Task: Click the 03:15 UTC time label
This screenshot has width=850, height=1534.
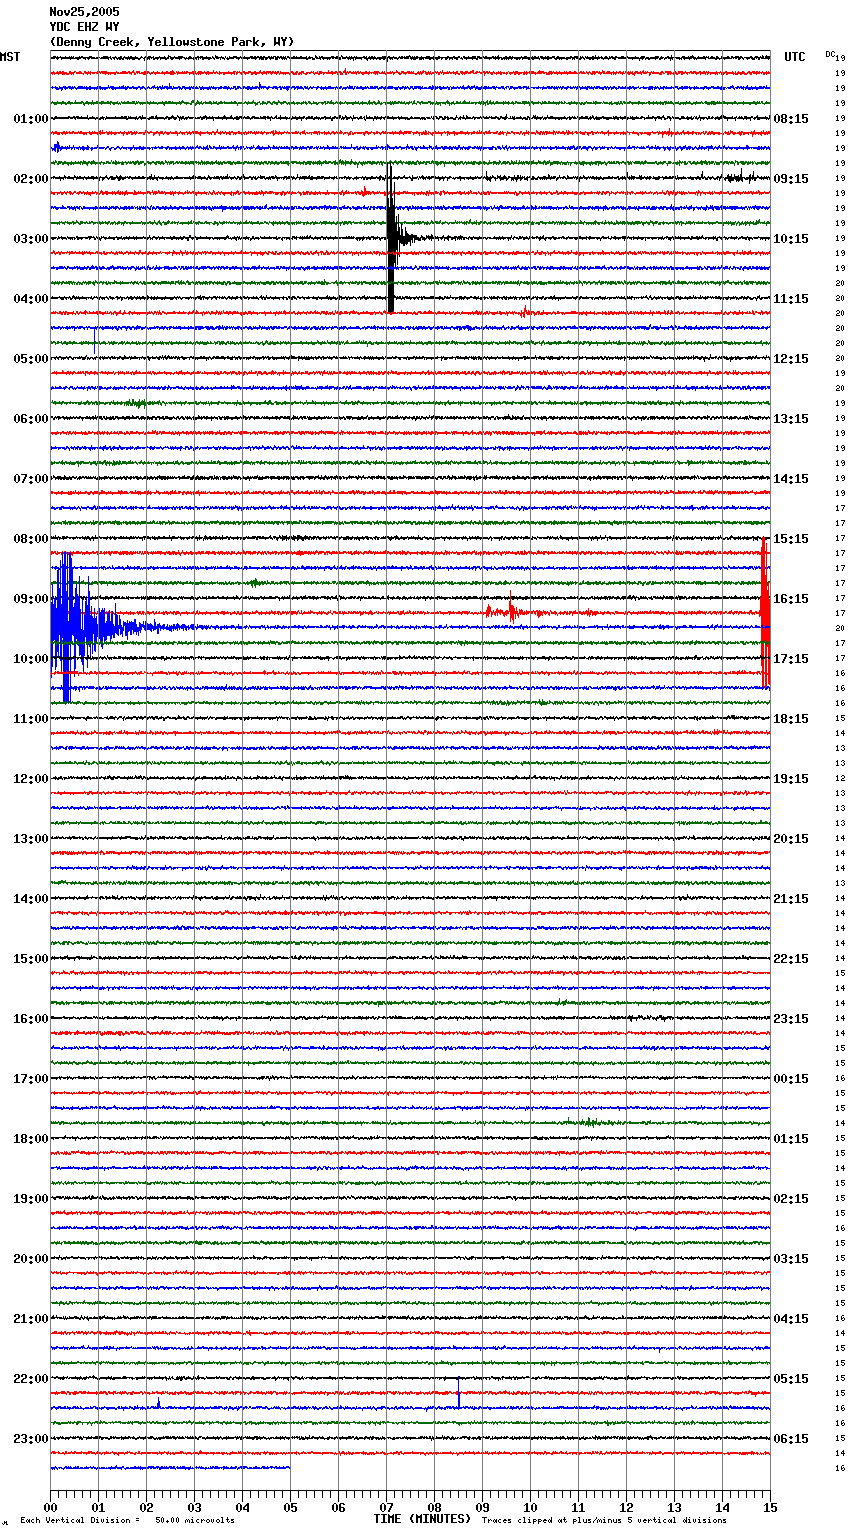Action: 791,1259
